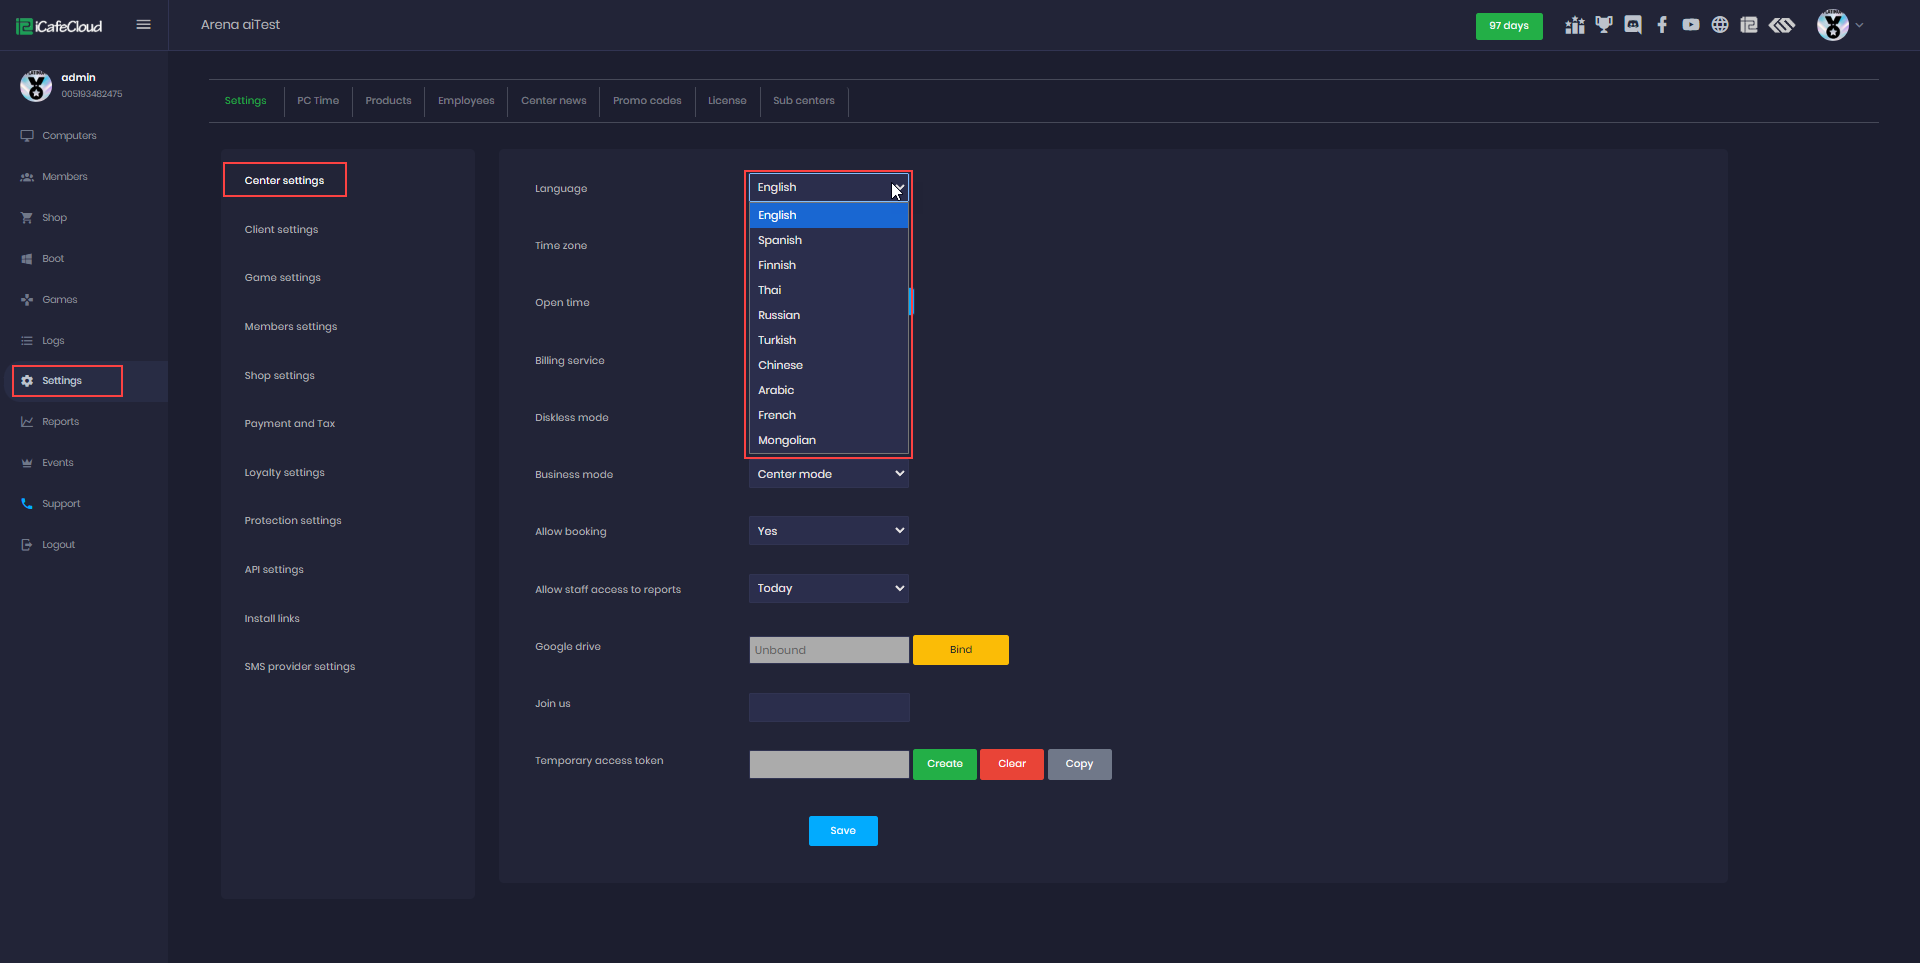Choose Mongolian language option
Viewport: 1920px width, 963px height.
[787, 440]
